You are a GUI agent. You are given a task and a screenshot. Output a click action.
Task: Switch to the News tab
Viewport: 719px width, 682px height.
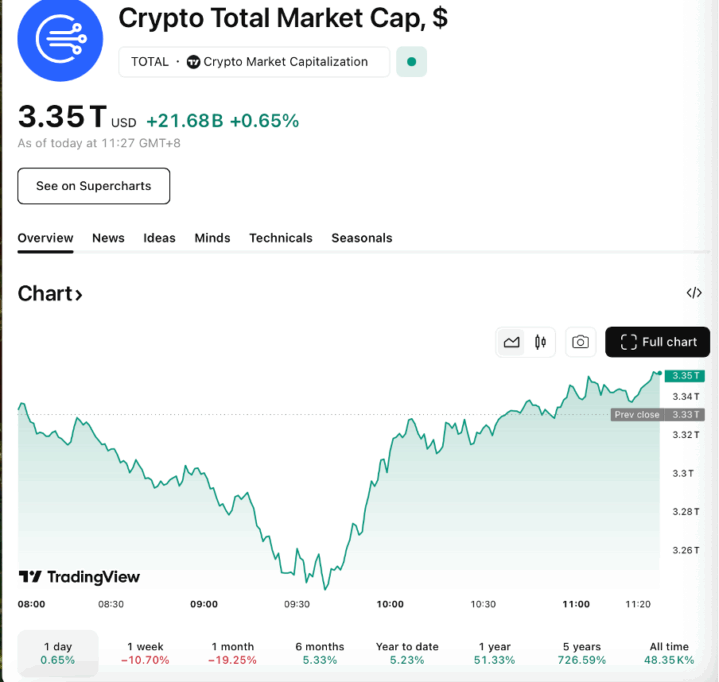[x=108, y=238]
